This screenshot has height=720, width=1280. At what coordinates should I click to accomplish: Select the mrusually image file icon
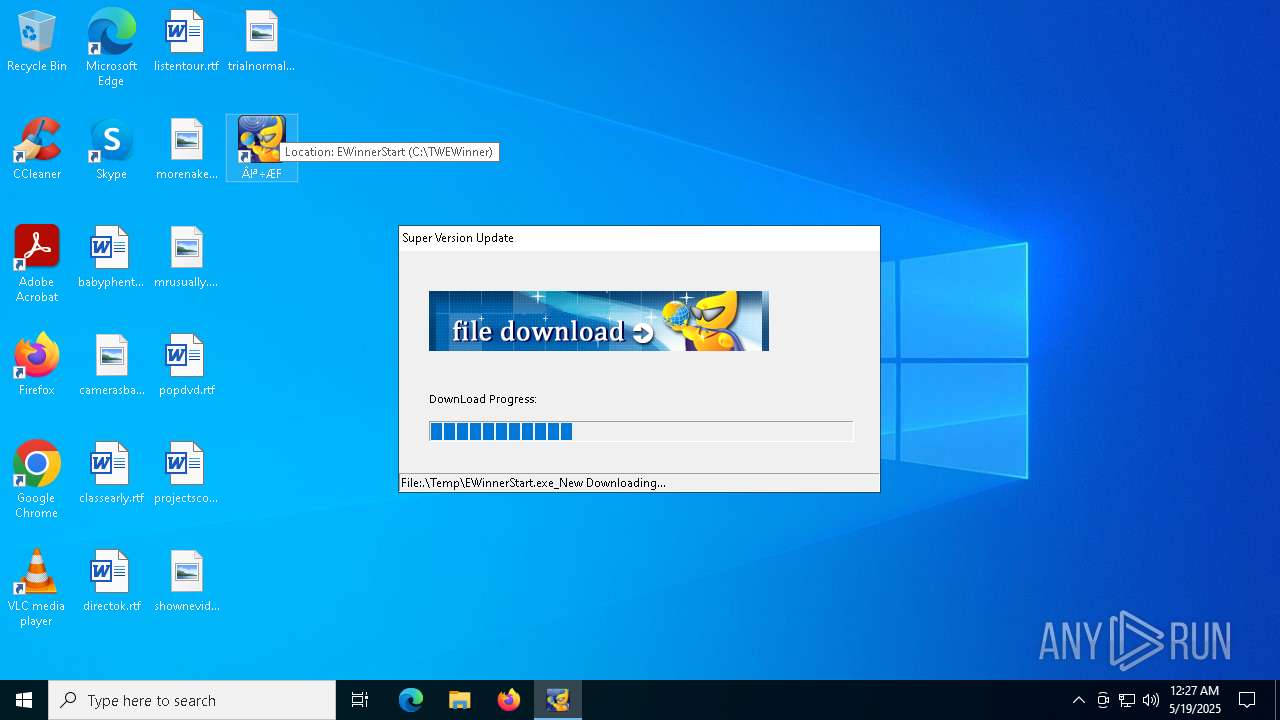(186, 258)
